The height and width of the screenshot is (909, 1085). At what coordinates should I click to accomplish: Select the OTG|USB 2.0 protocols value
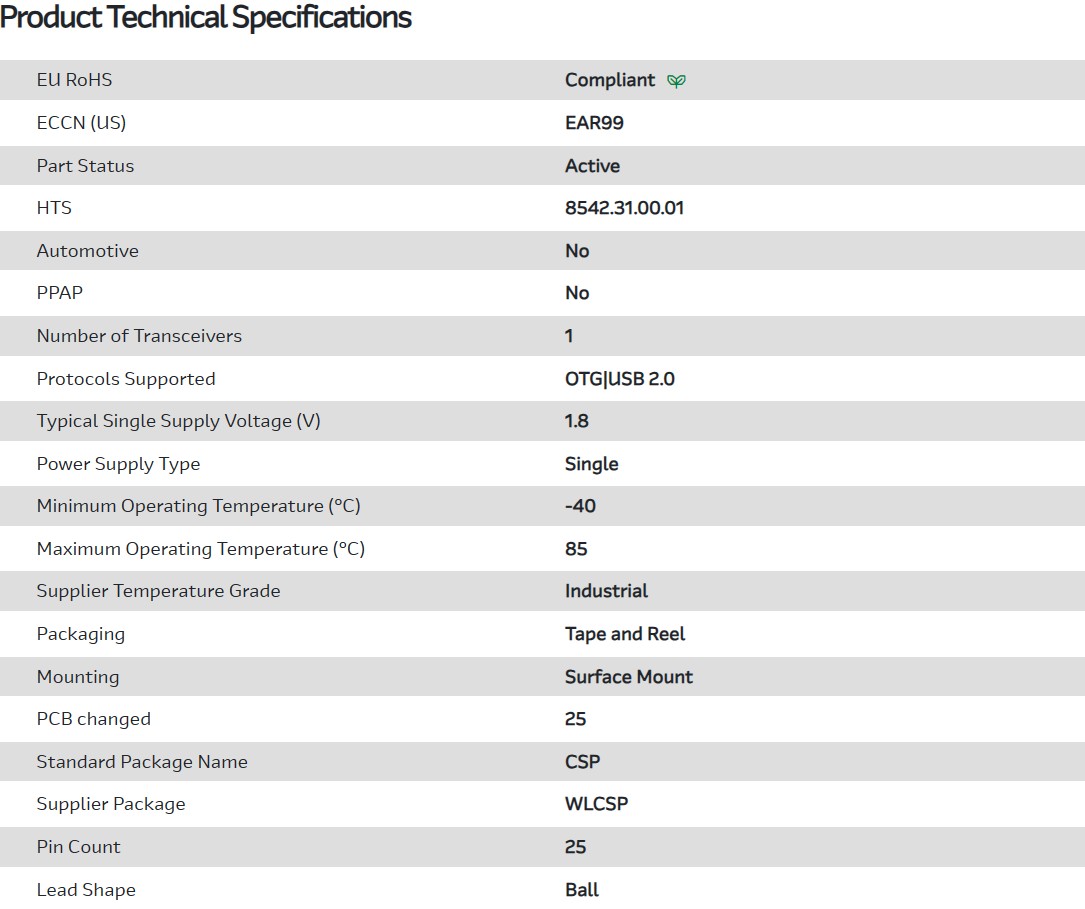(619, 379)
